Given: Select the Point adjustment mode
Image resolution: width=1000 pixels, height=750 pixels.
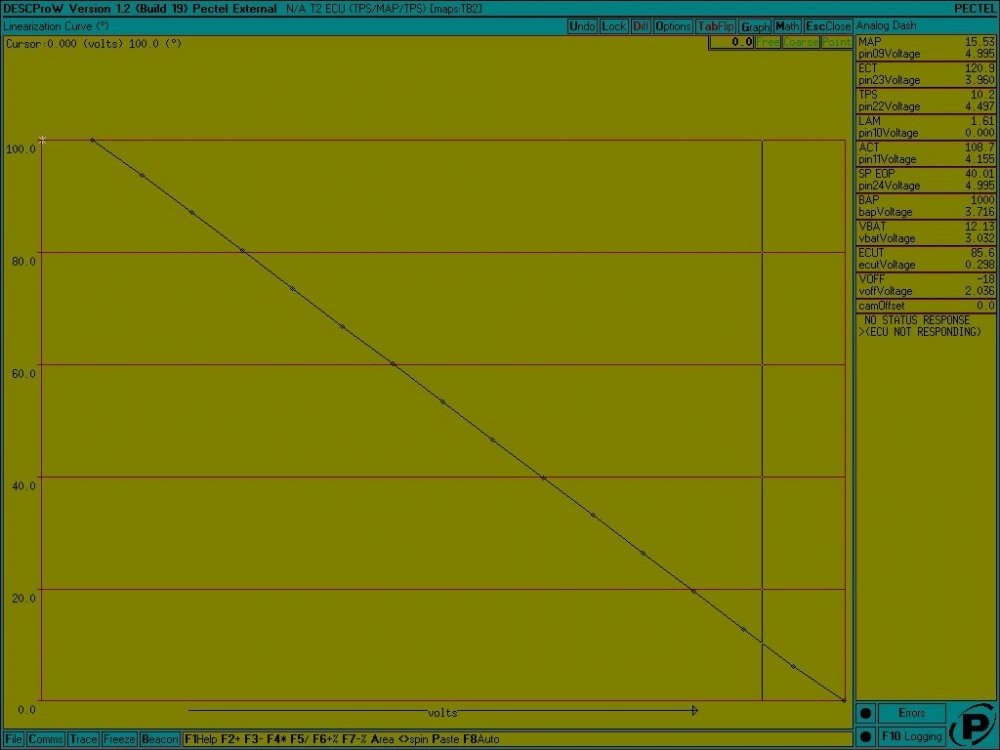Looking at the screenshot, I should (x=836, y=43).
